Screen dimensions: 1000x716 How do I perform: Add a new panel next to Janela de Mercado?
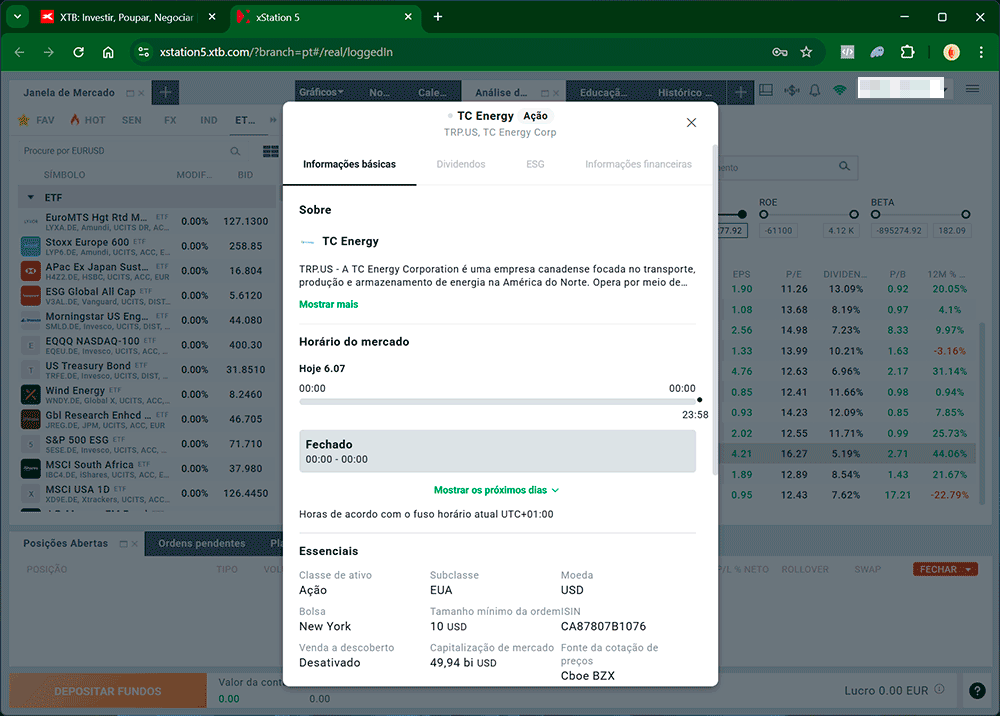pos(165,92)
